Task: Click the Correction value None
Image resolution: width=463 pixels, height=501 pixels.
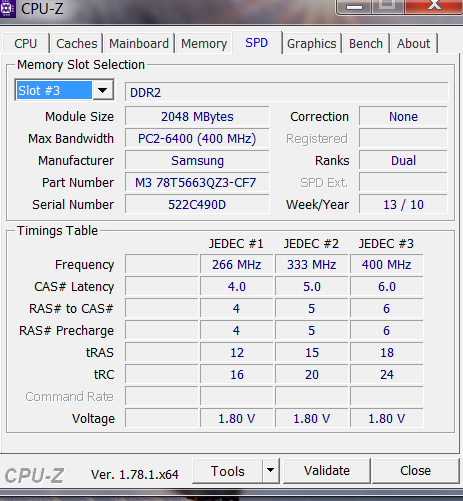Action: pos(403,117)
